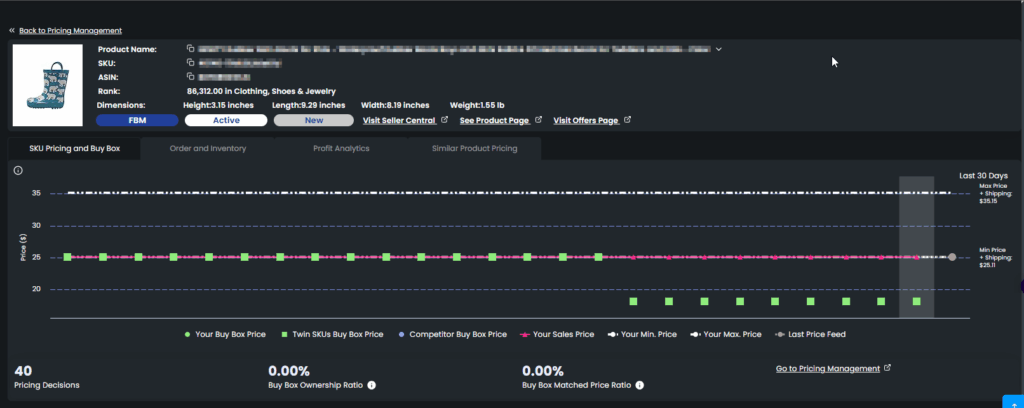Viewport: 1024px width, 408px height.
Task: Click the chart info icon
Action: [18, 171]
